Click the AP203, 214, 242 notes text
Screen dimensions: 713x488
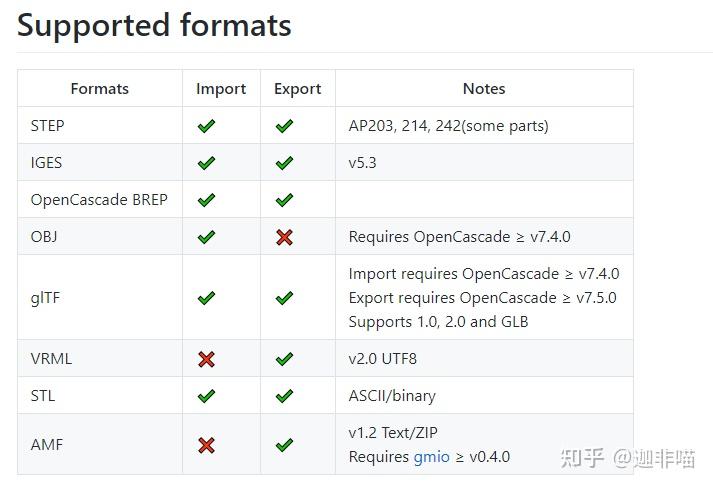tap(448, 126)
